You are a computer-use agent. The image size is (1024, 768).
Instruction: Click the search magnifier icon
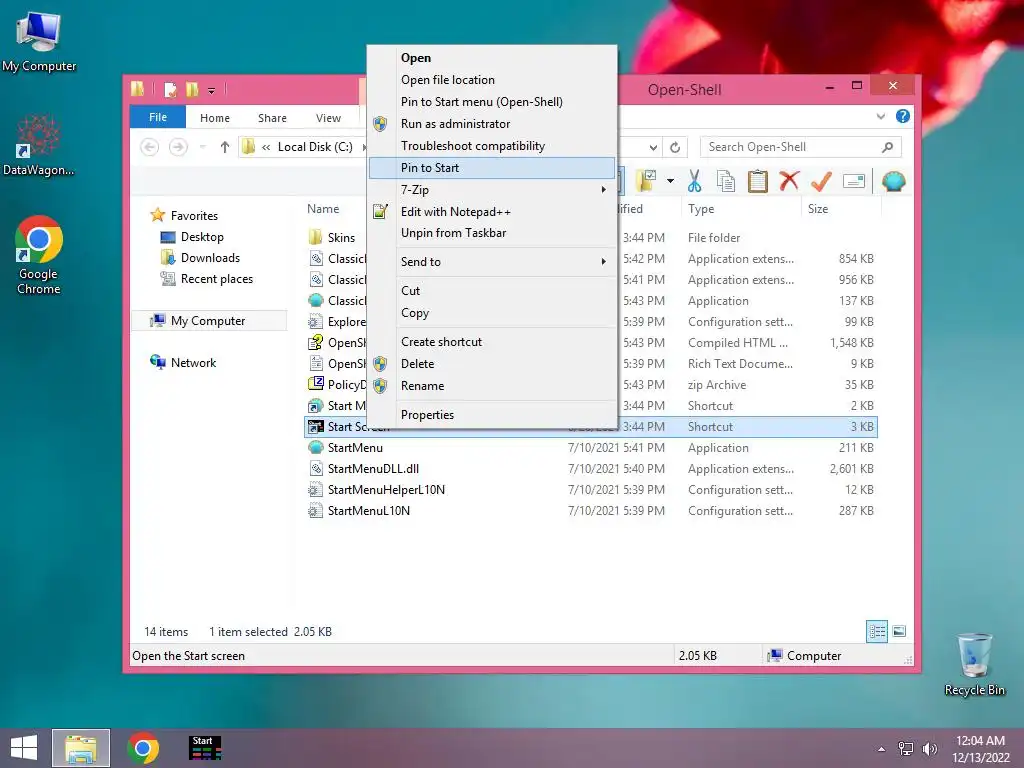887,147
